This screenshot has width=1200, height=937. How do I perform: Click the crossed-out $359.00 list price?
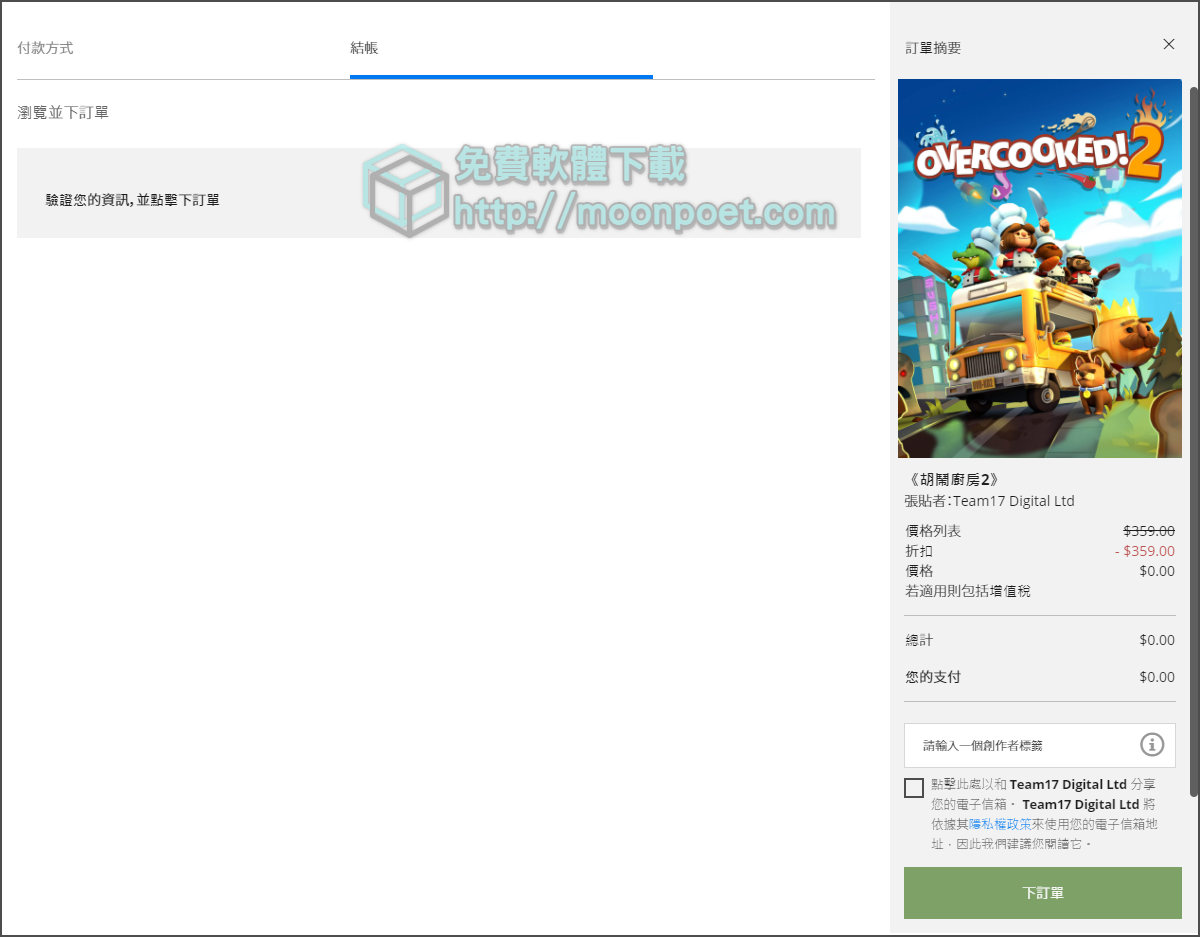(x=1148, y=531)
